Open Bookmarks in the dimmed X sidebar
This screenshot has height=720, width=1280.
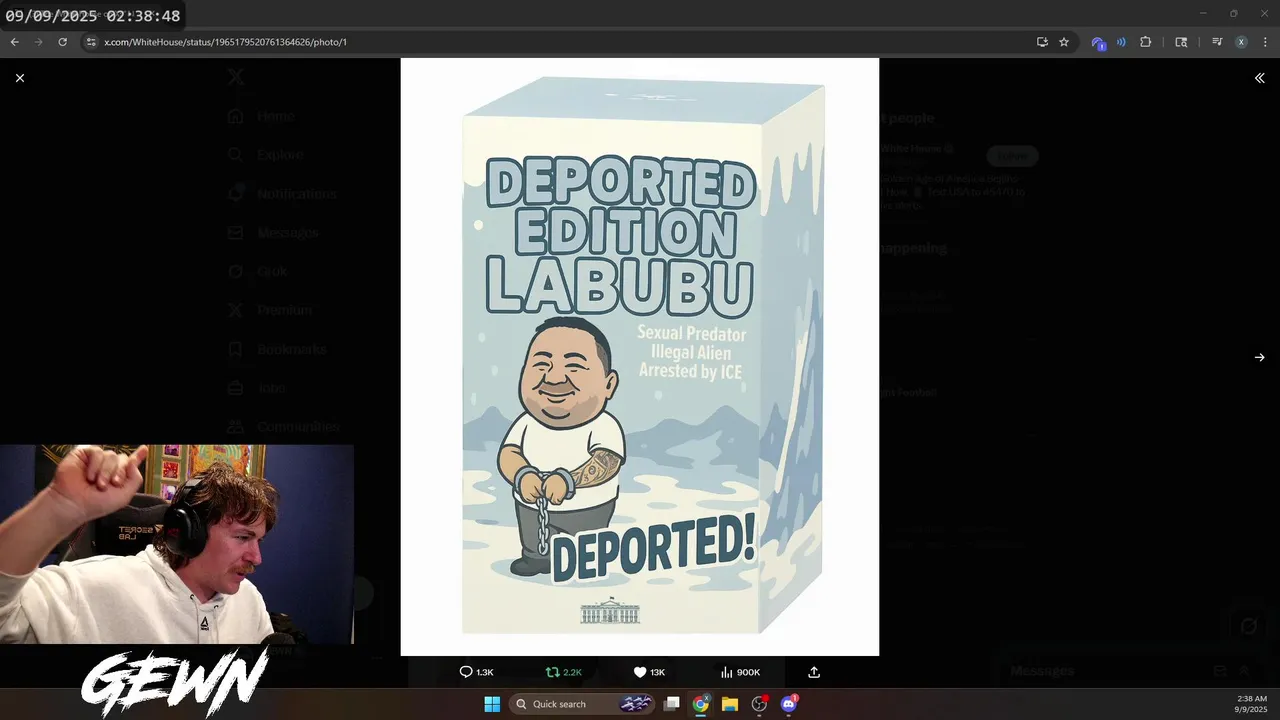[x=276, y=349]
